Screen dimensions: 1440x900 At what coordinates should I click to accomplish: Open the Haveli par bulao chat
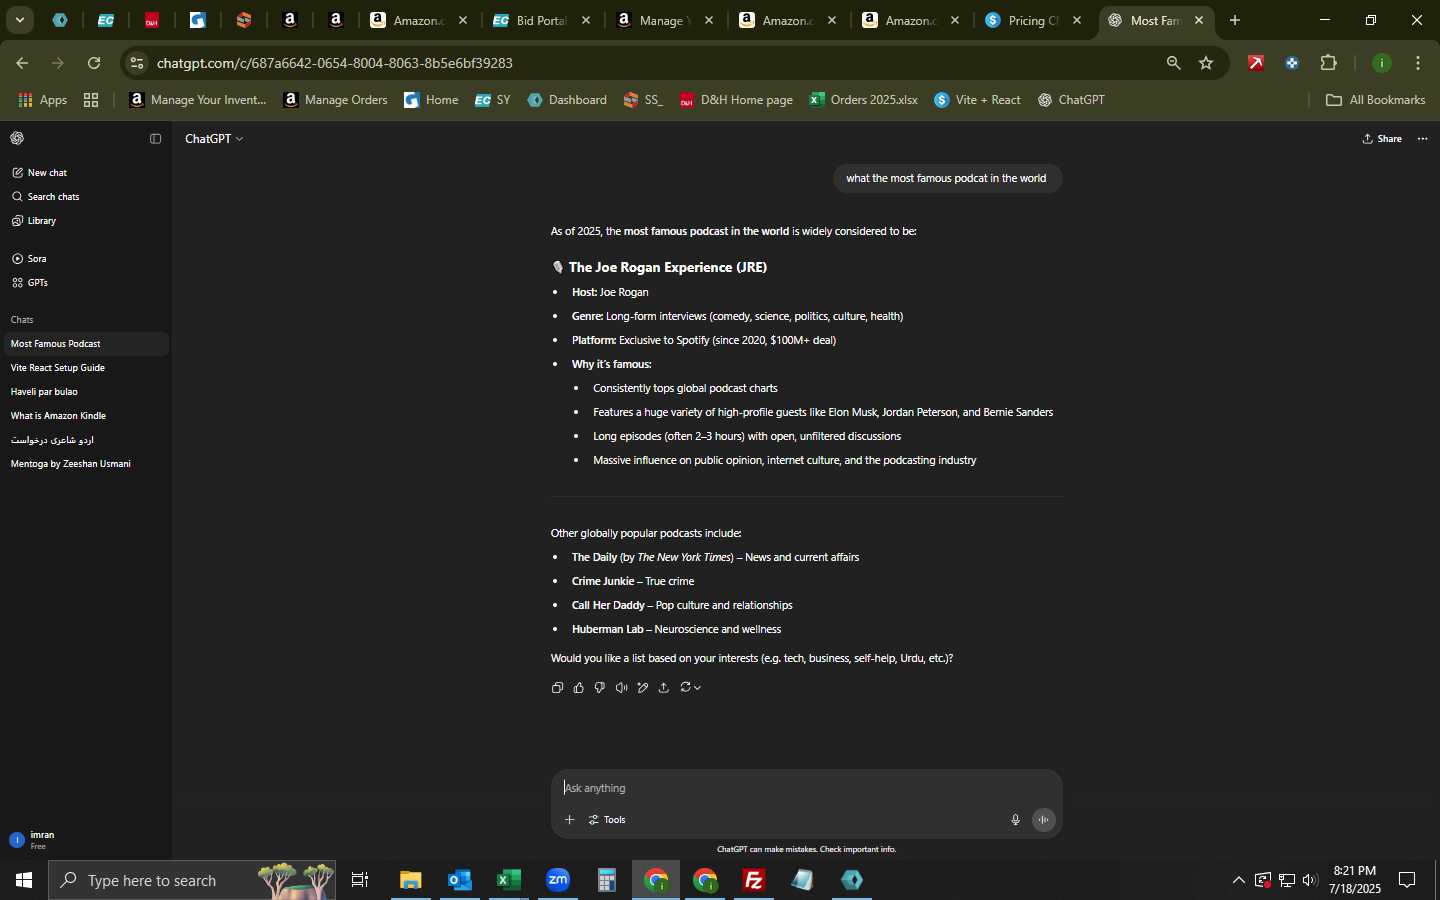click(85, 392)
